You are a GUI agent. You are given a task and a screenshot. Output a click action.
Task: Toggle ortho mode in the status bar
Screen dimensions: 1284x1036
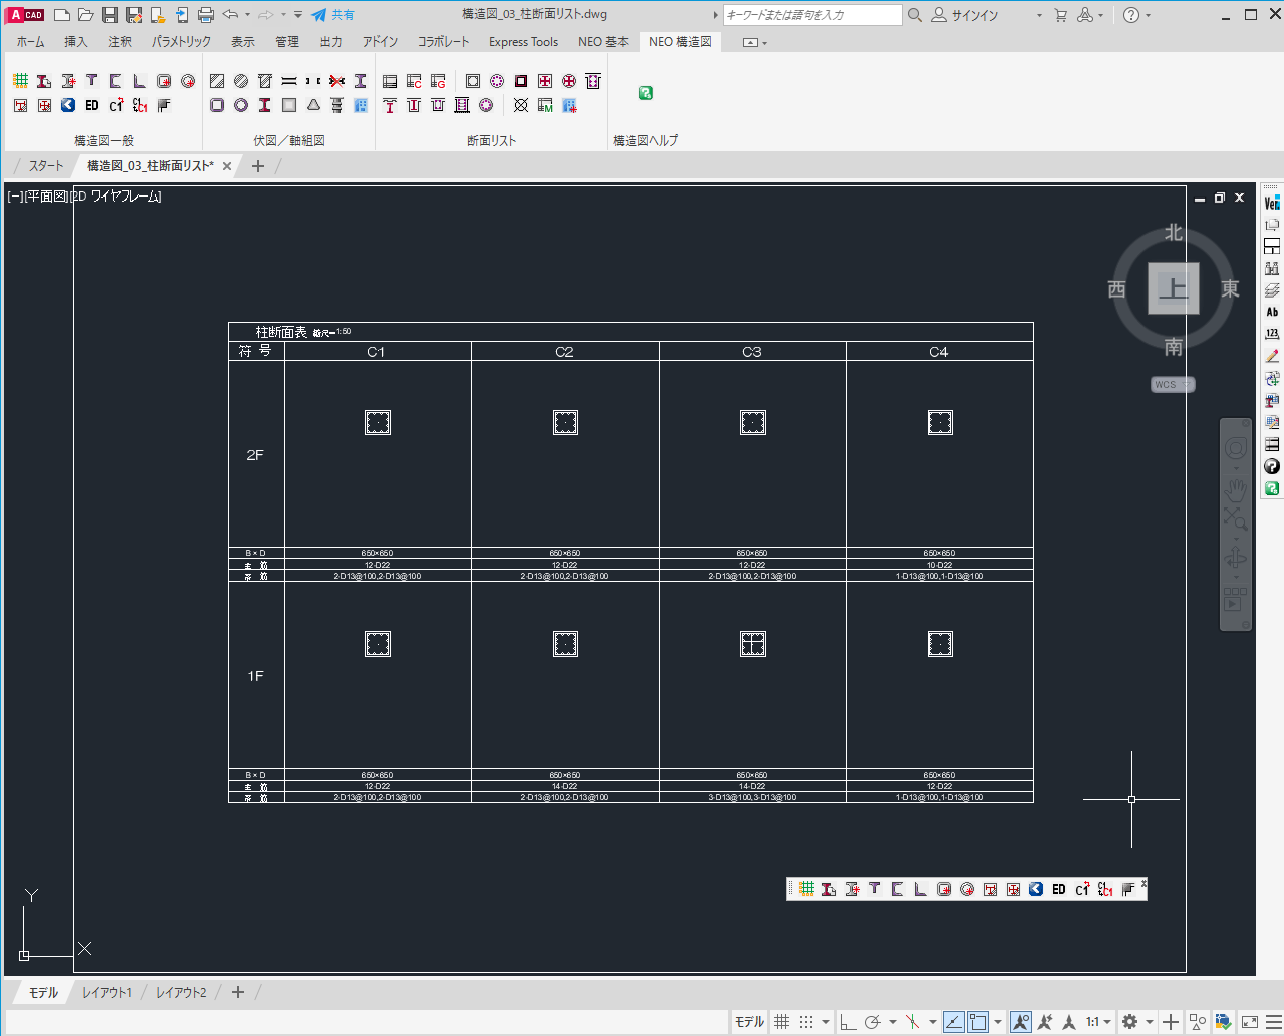pyautogui.click(x=848, y=1022)
